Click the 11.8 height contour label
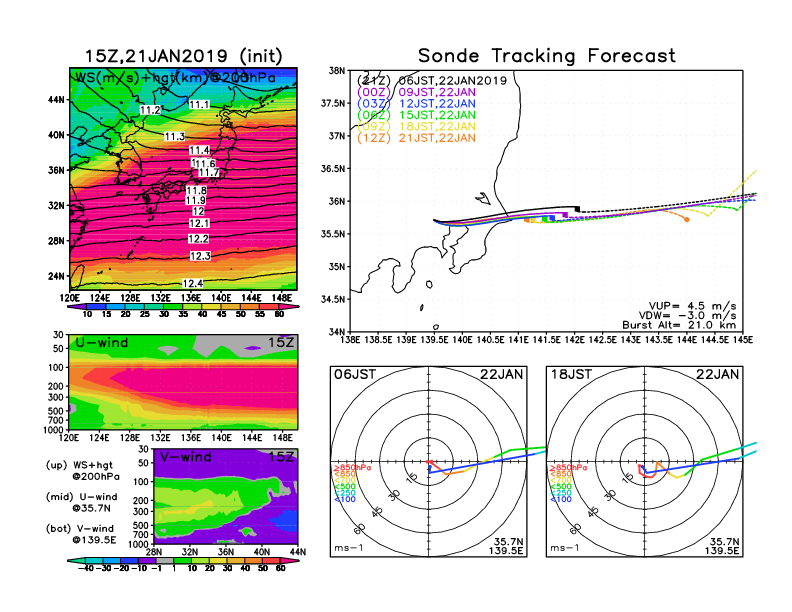Image resolution: width=792 pixels, height=612 pixels. tap(196, 190)
